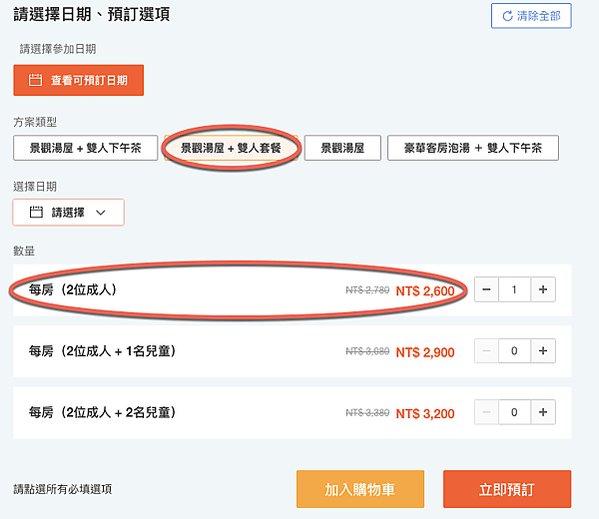Decrease quantity for 每房 (2位成人)
The width and height of the screenshot is (599, 519).
pos(486,289)
